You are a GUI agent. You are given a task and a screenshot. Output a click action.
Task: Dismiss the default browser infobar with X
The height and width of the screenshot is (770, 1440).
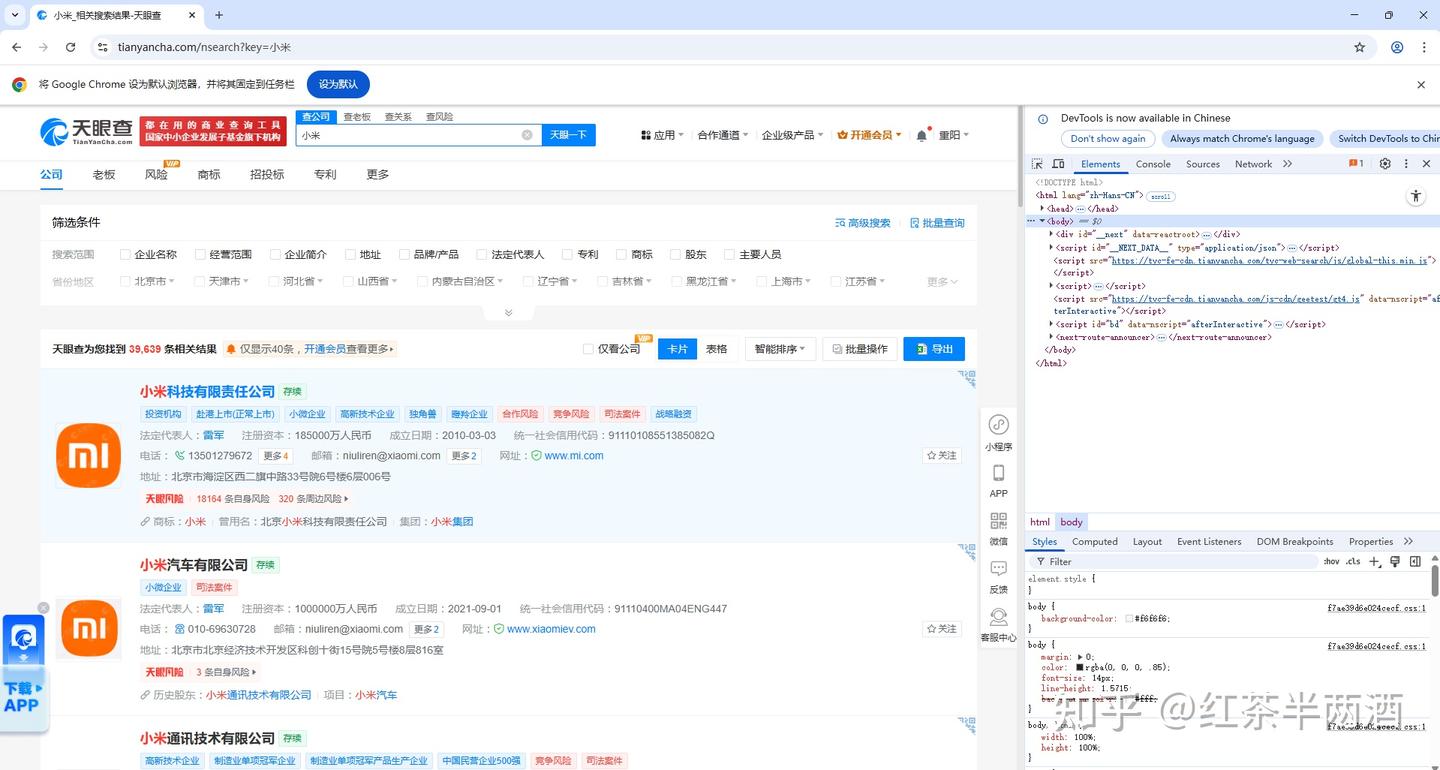click(1421, 85)
